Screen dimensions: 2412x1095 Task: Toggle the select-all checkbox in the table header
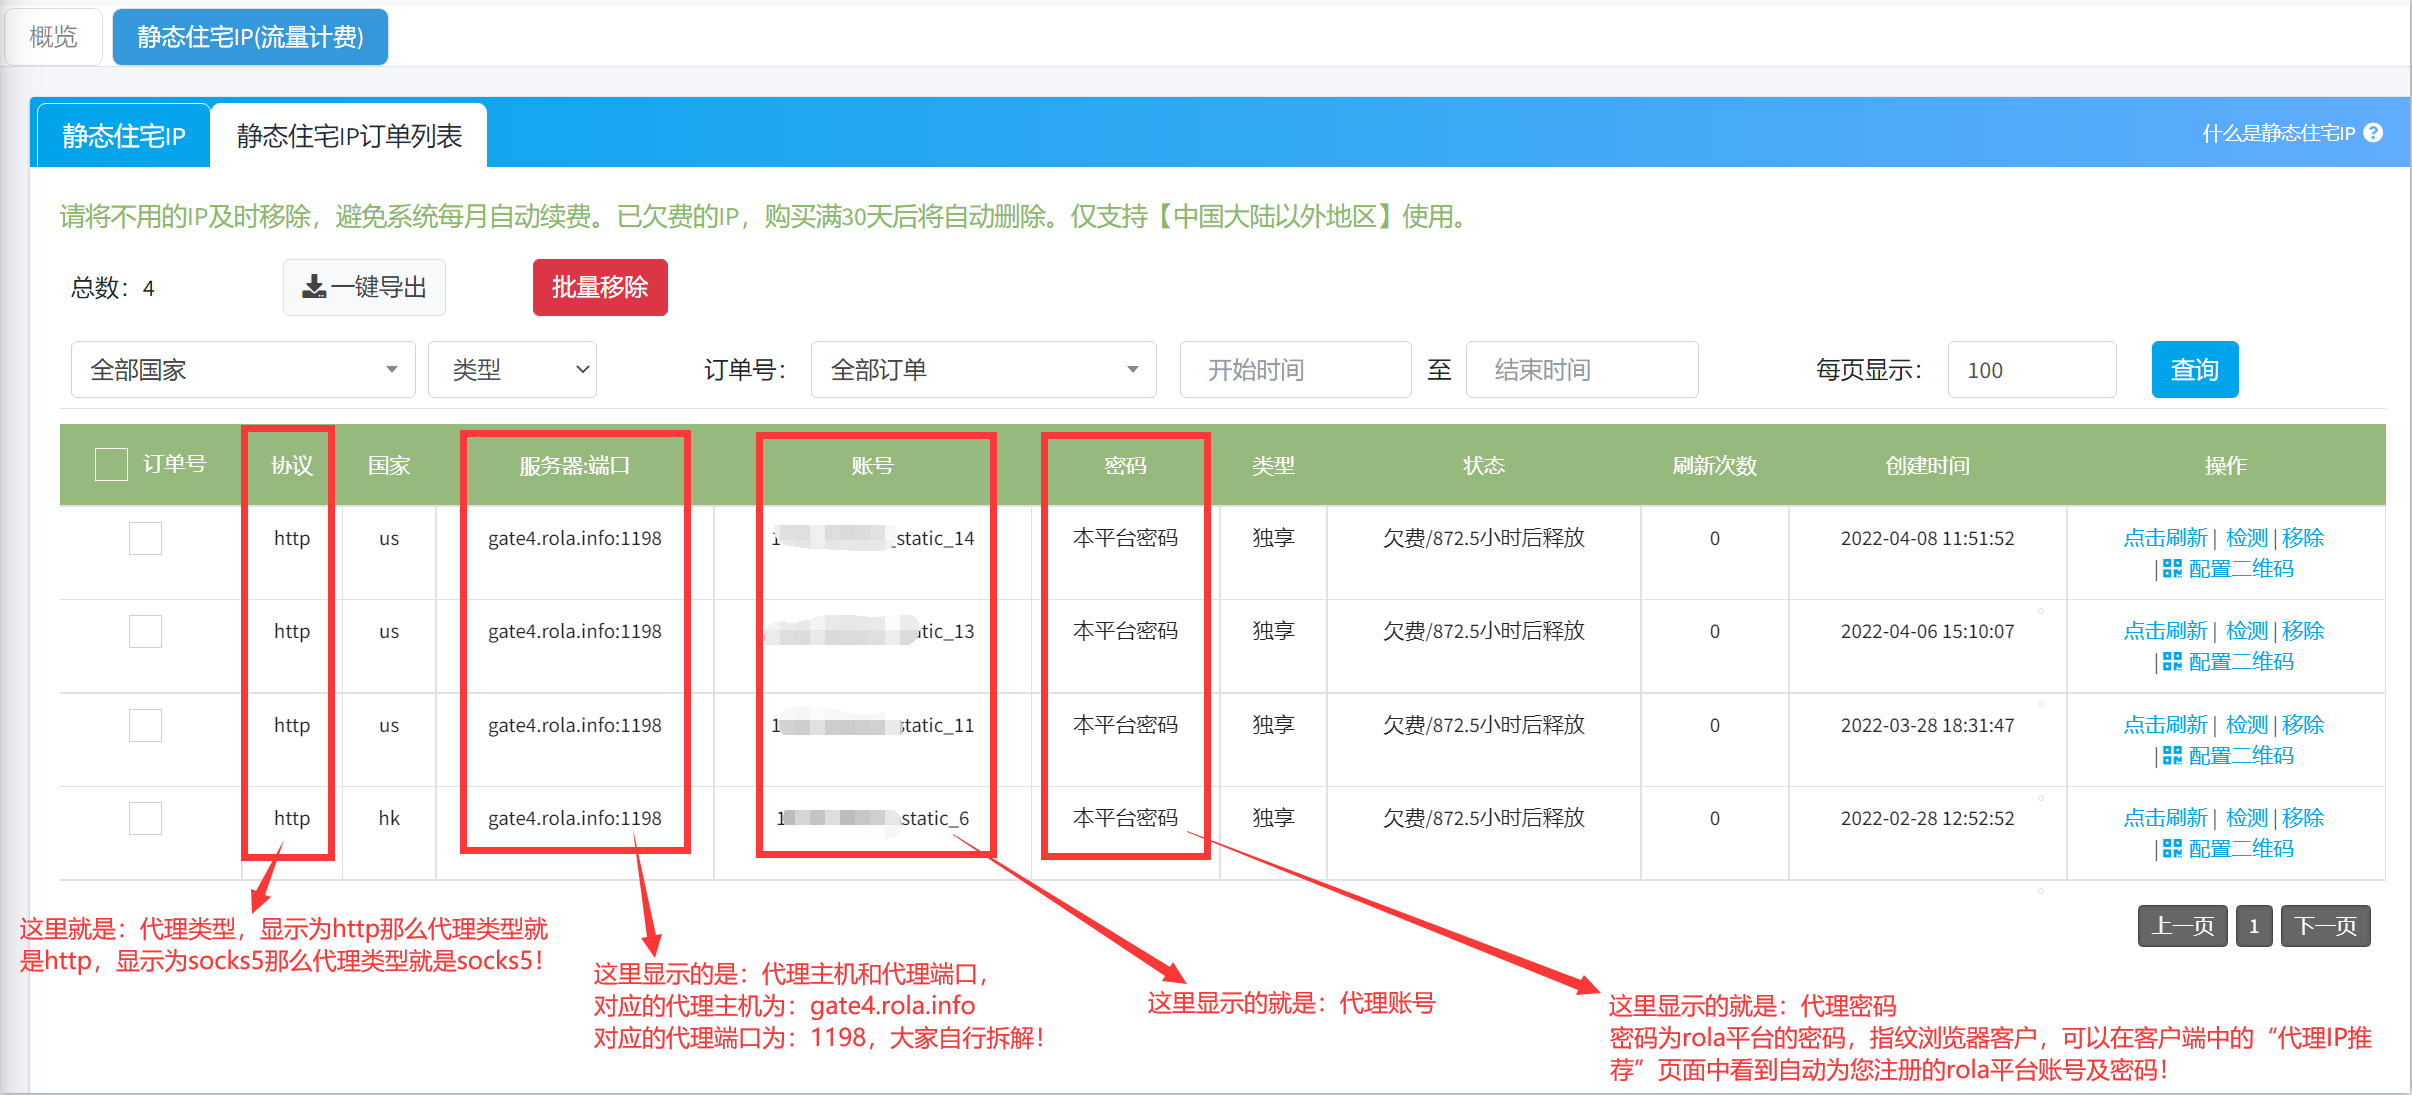pyautogui.click(x=111, y=465)
